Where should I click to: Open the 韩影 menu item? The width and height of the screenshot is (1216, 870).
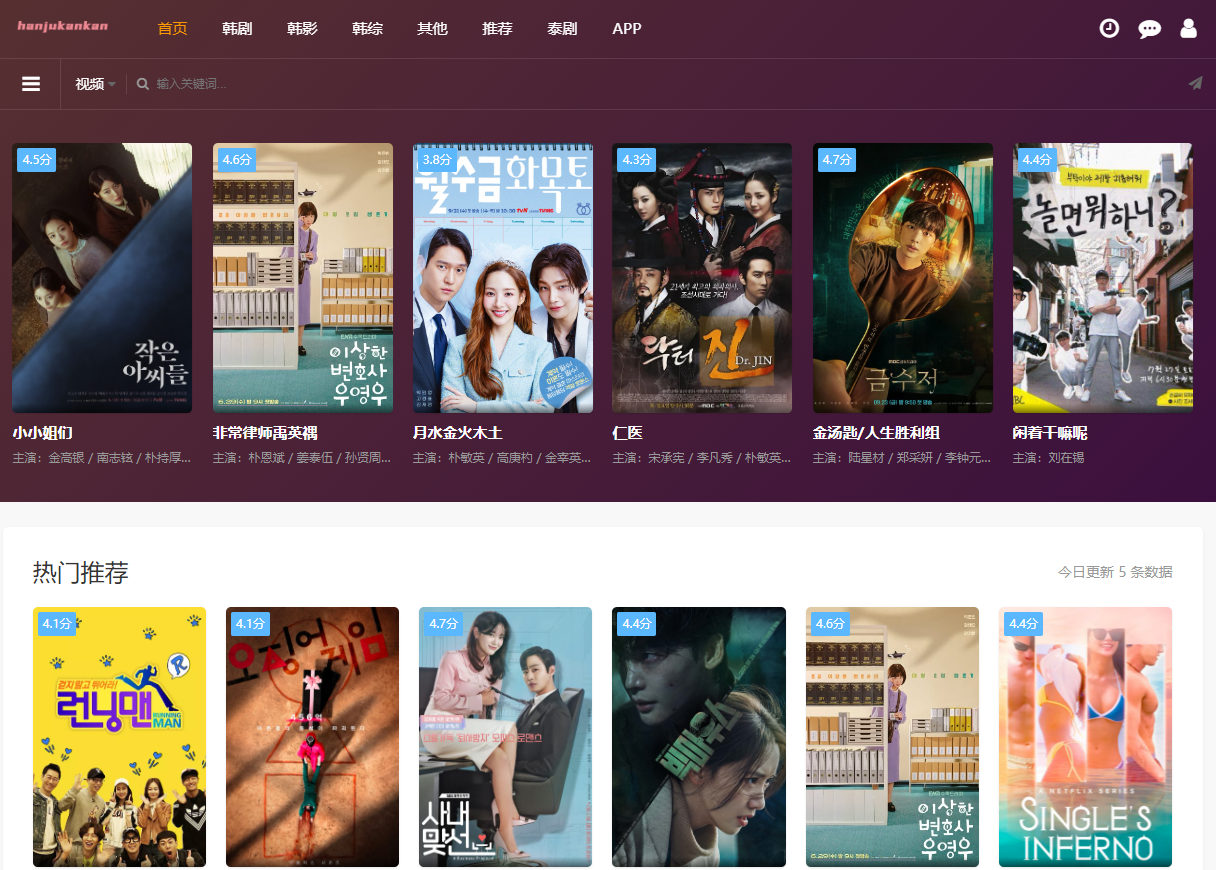coord(302,29)
